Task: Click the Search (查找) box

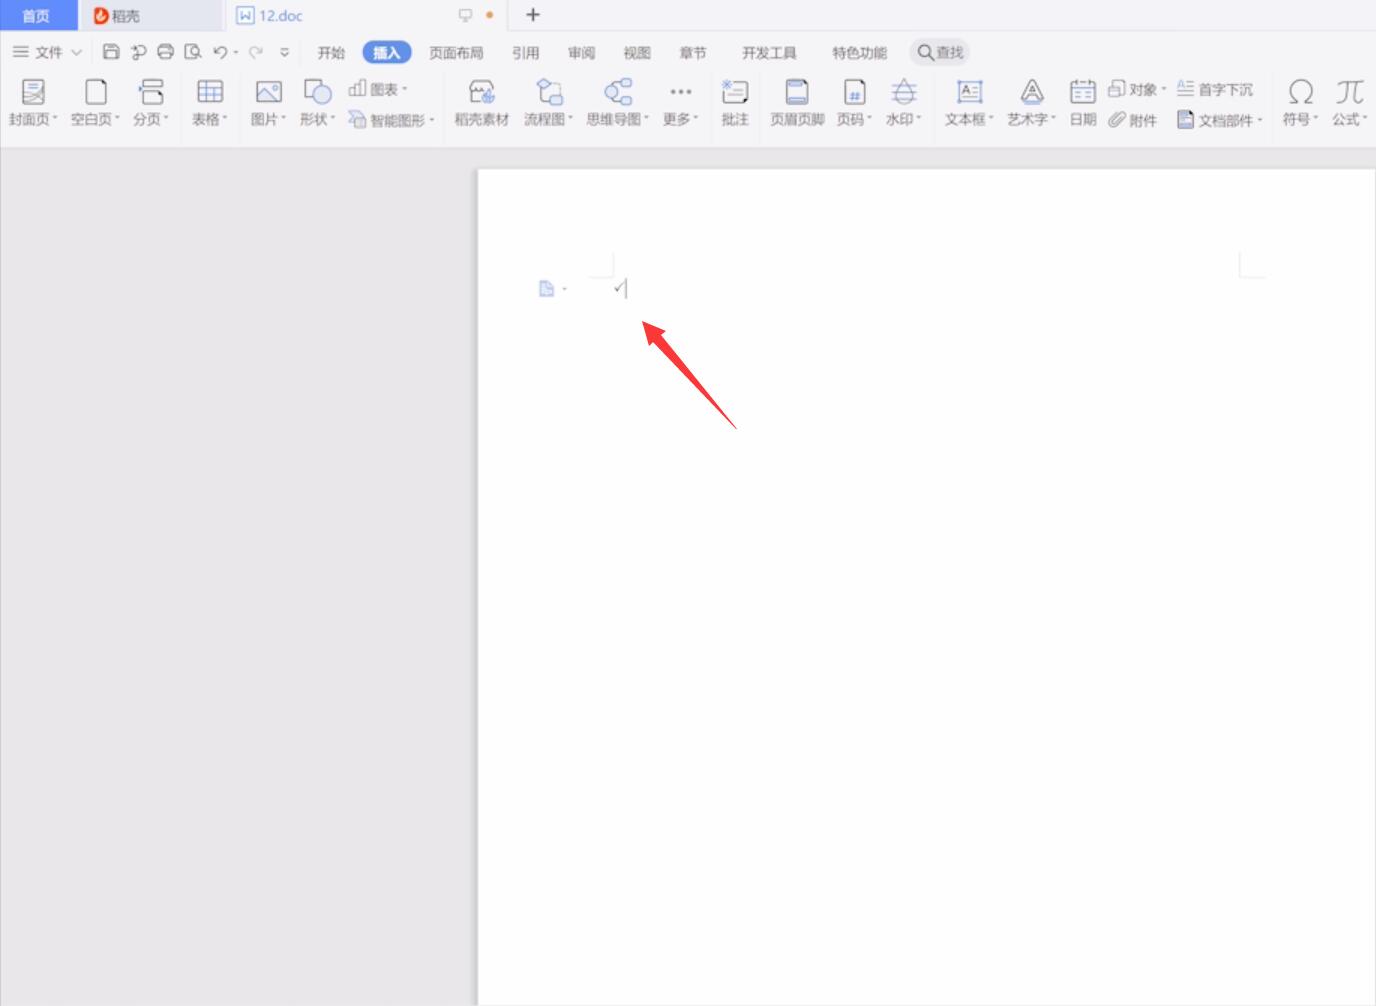Action: pos(940,52)
